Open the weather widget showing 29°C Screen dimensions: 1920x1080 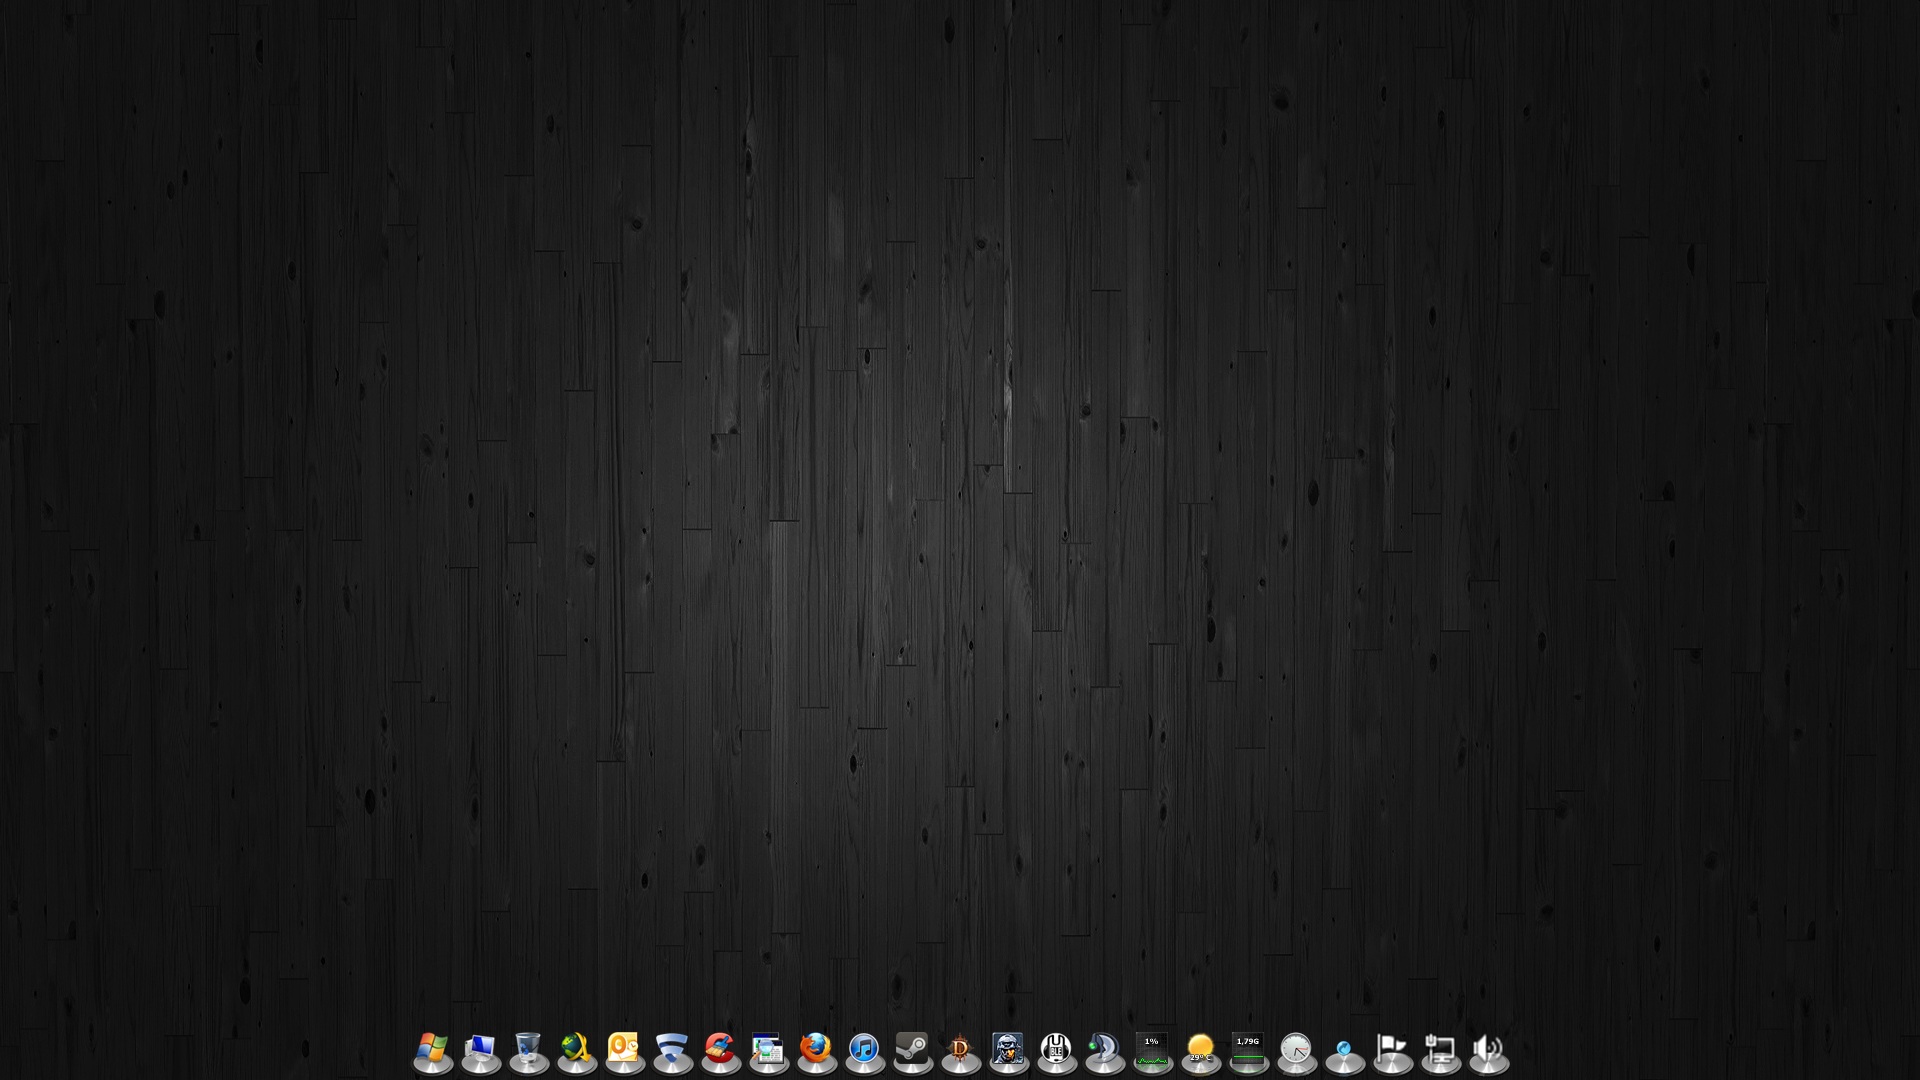point(1200,1049)
